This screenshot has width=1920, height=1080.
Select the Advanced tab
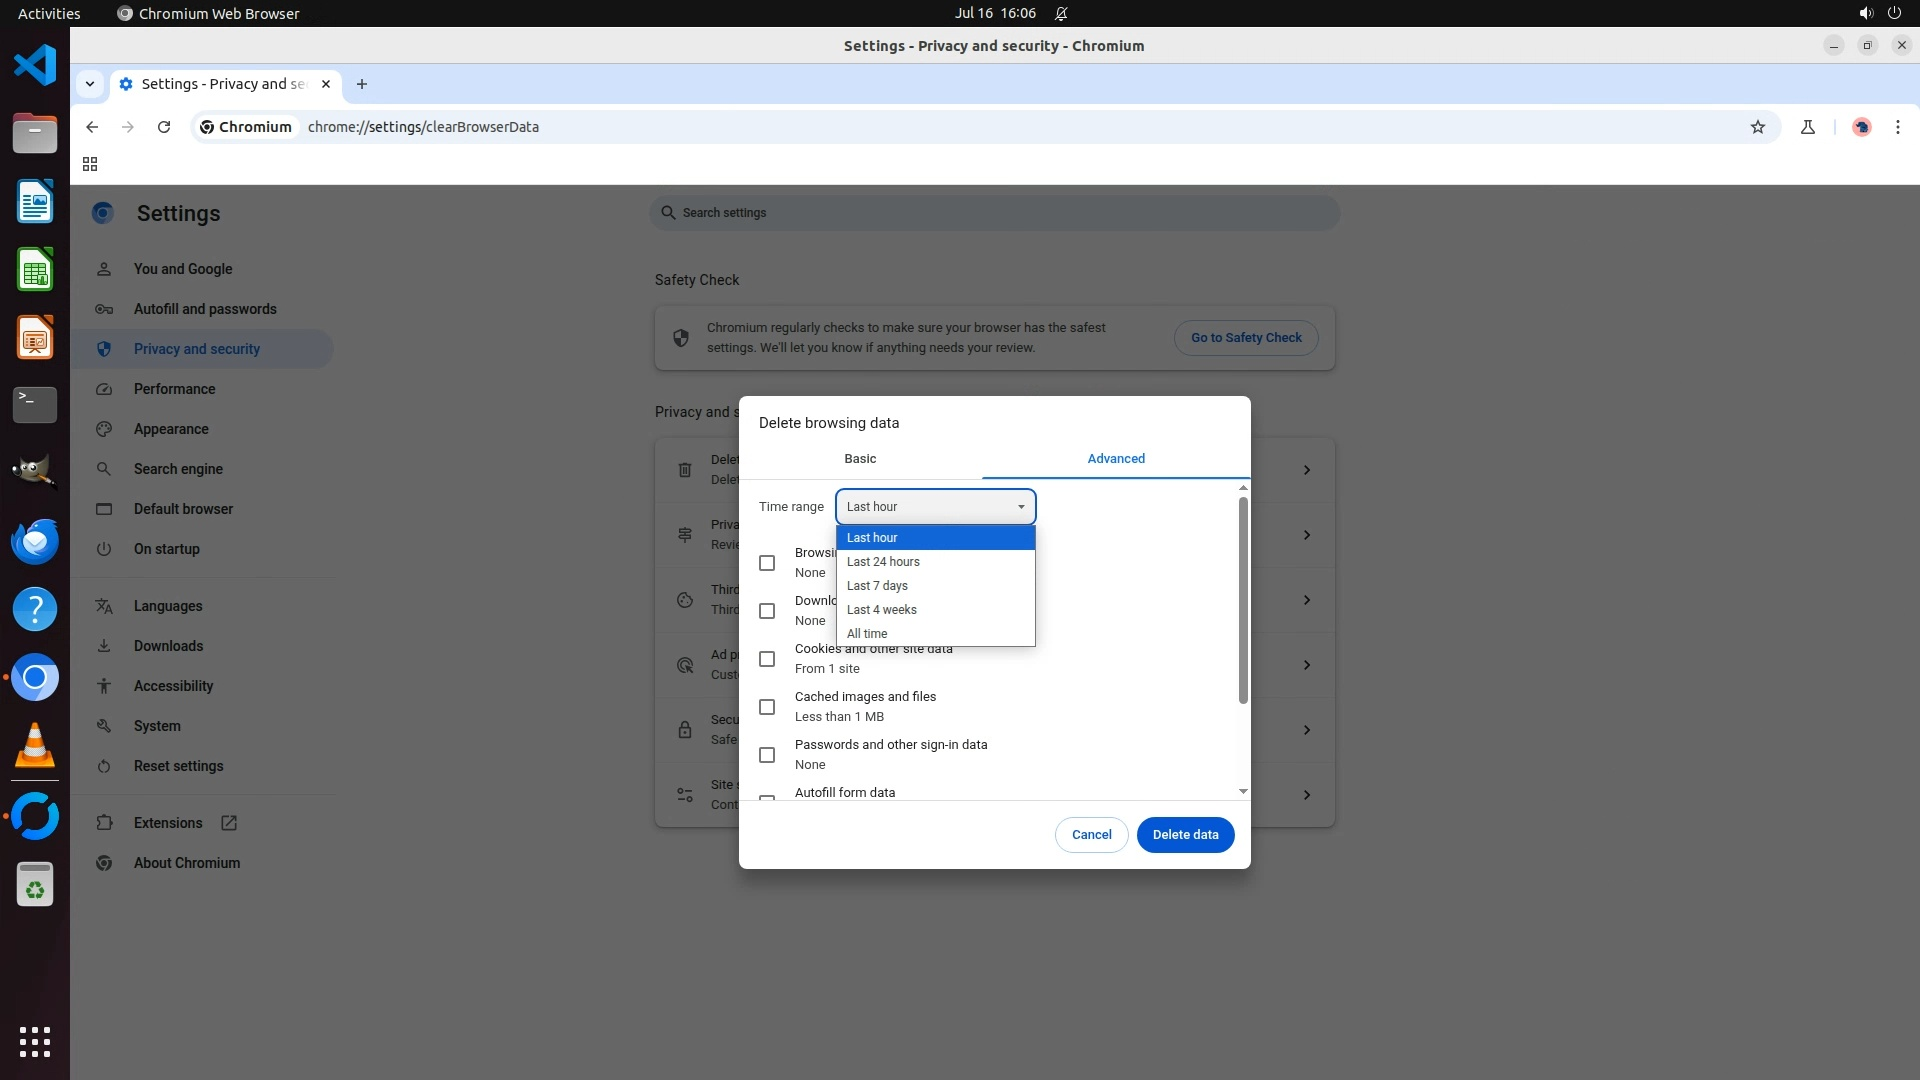[1116, 459]
